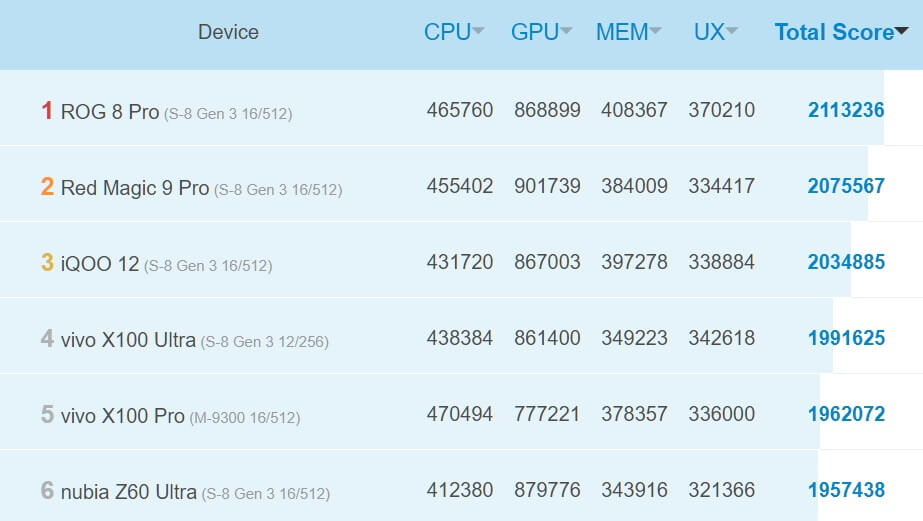Viewport: 923px width, 521px height.
Task: Sort by MEM column arrow
Action: point(655,32)
